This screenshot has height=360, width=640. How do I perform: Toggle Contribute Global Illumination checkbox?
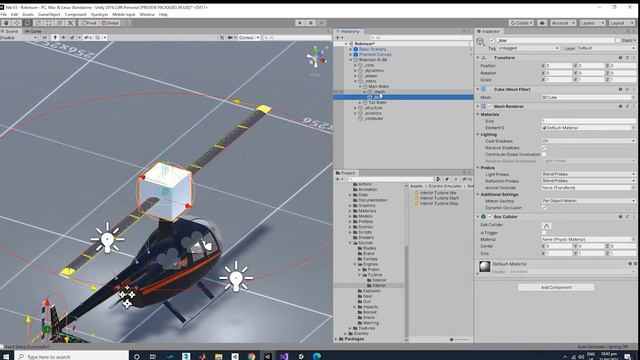[544, 154]
